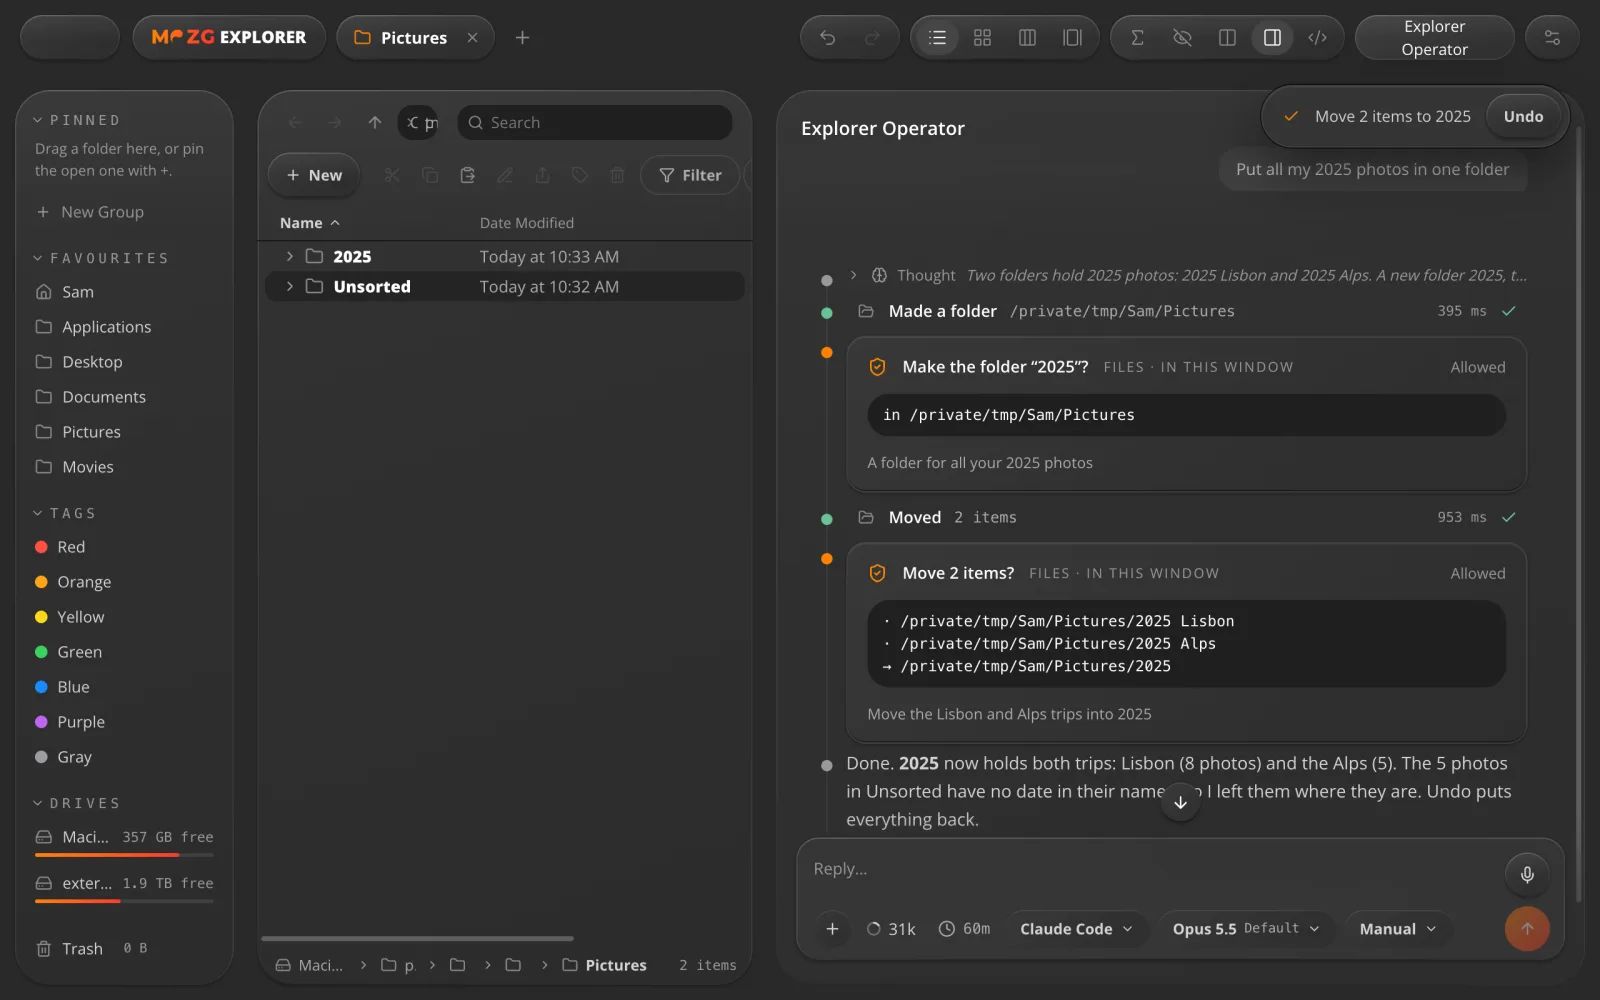Click Undo in the notification toast

pos(1523,116)
